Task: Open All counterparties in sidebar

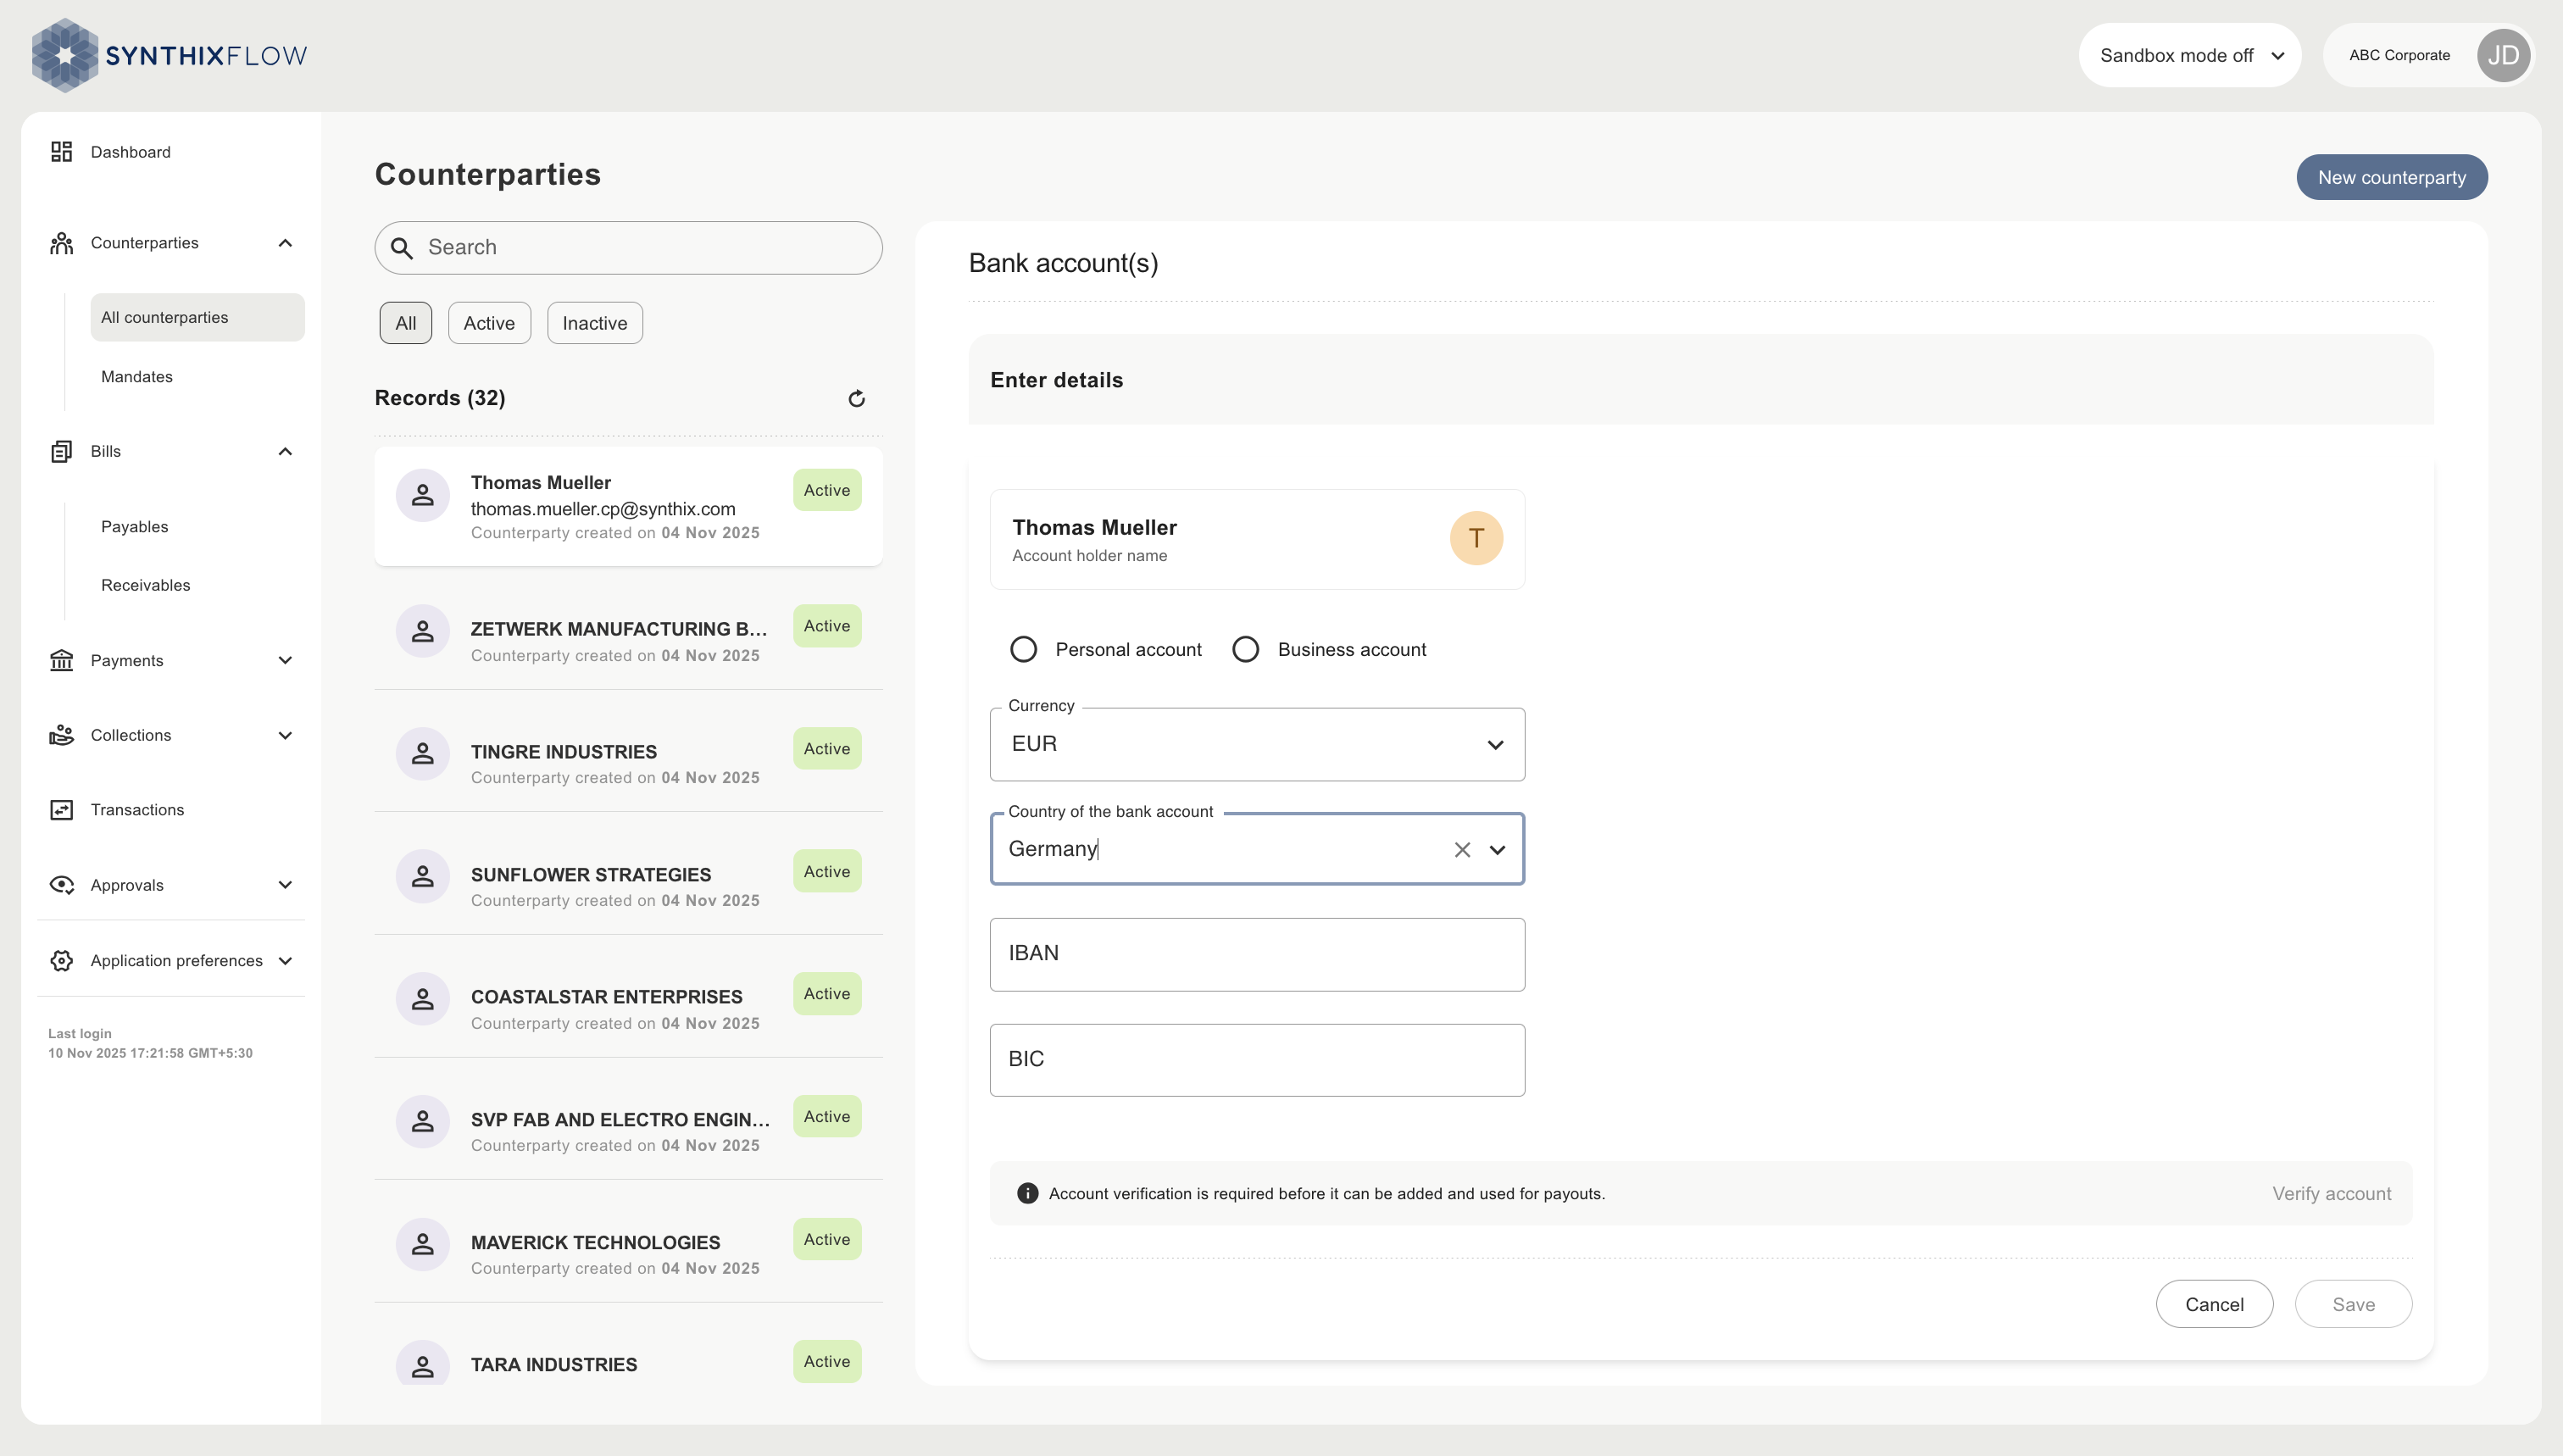Action: (197, 317)
